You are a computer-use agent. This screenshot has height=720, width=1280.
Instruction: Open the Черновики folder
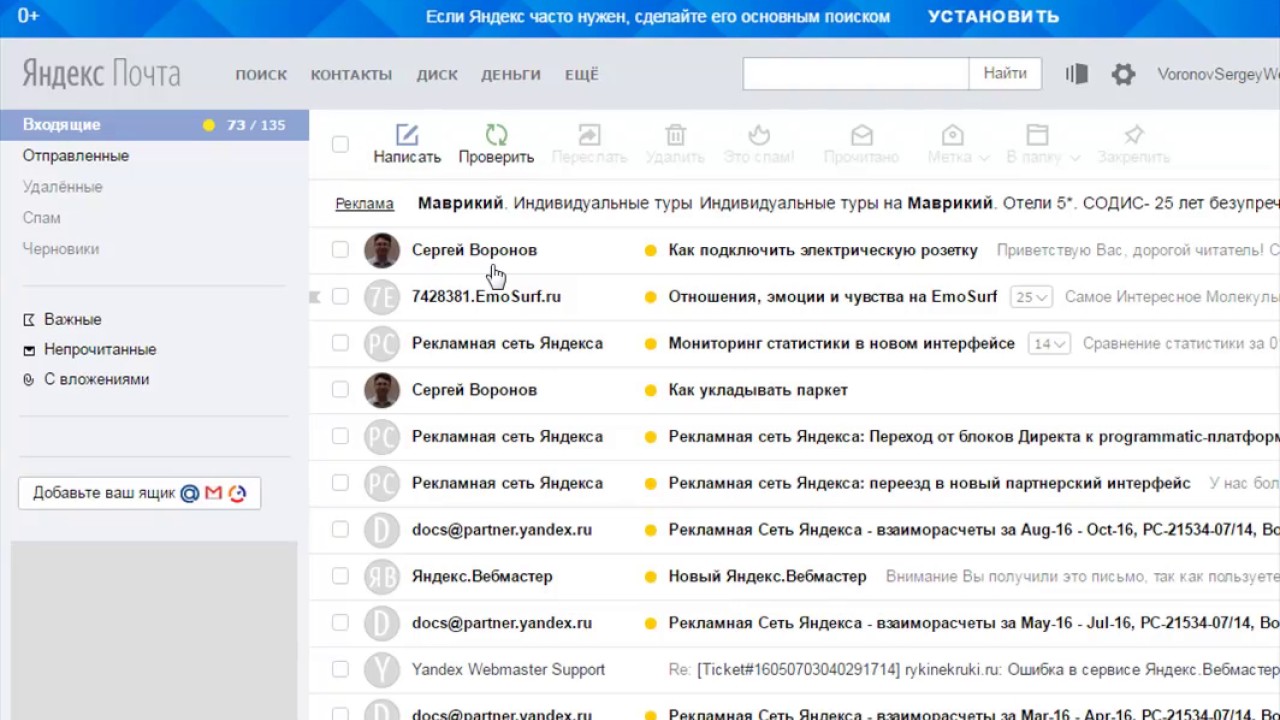point(60,249)
